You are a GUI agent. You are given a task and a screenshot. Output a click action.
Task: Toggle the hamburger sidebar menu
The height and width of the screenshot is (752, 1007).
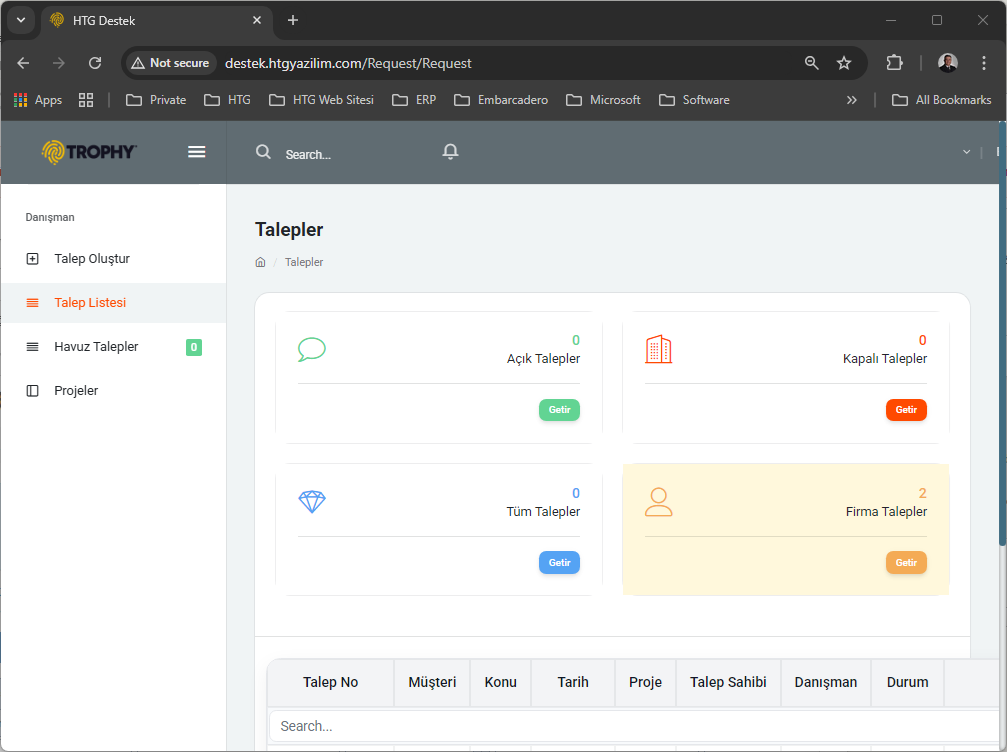(197, 151)
